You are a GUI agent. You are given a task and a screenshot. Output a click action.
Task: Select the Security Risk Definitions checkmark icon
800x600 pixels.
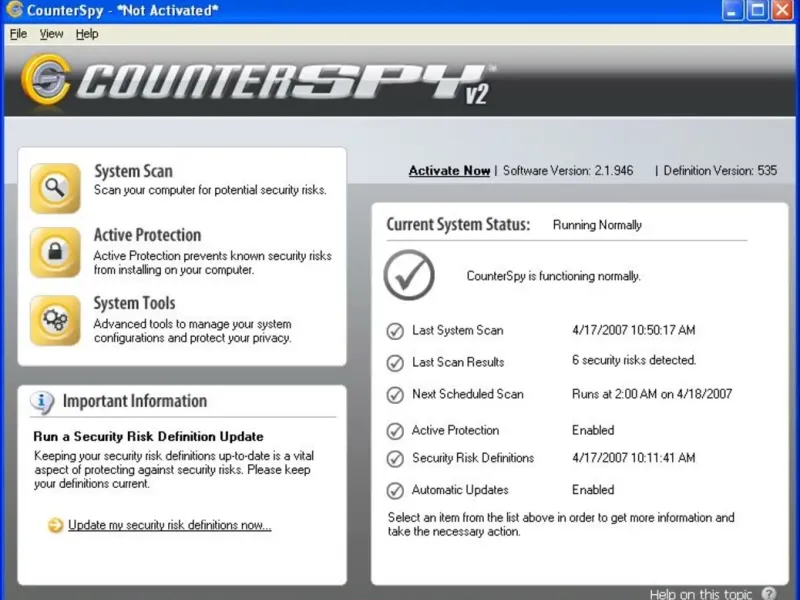tap(395, 459)
